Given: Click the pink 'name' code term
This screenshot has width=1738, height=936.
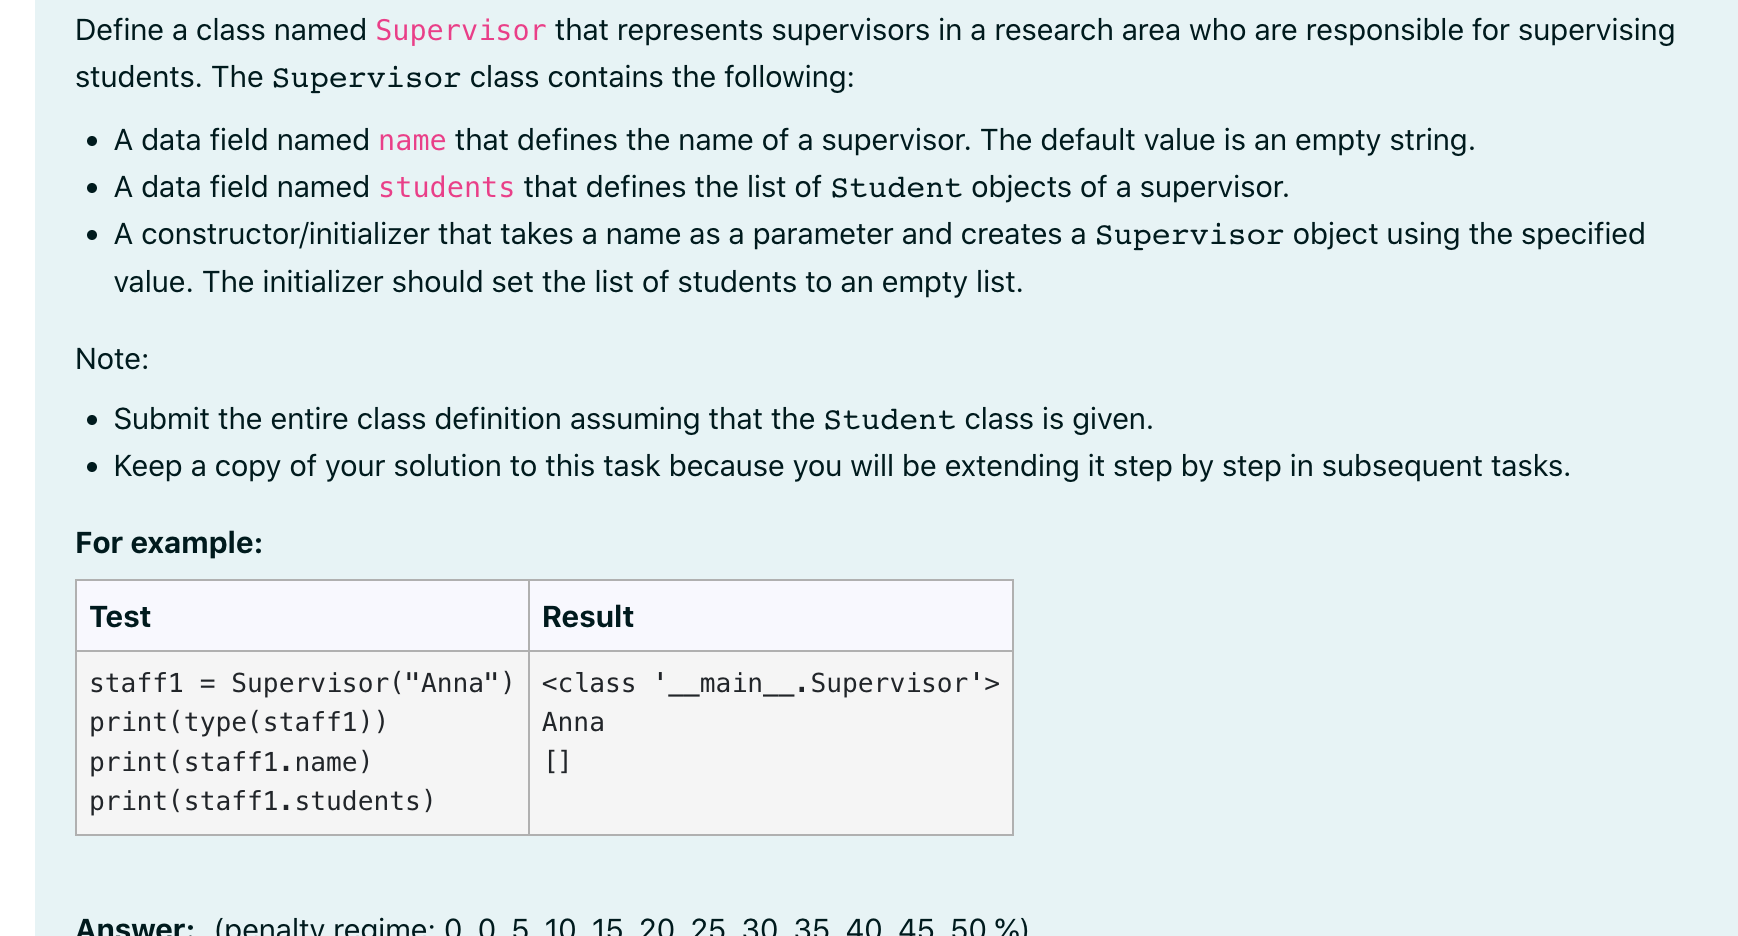Looking at the screenshot, I should pyautogui.click(x=412, y=140).
